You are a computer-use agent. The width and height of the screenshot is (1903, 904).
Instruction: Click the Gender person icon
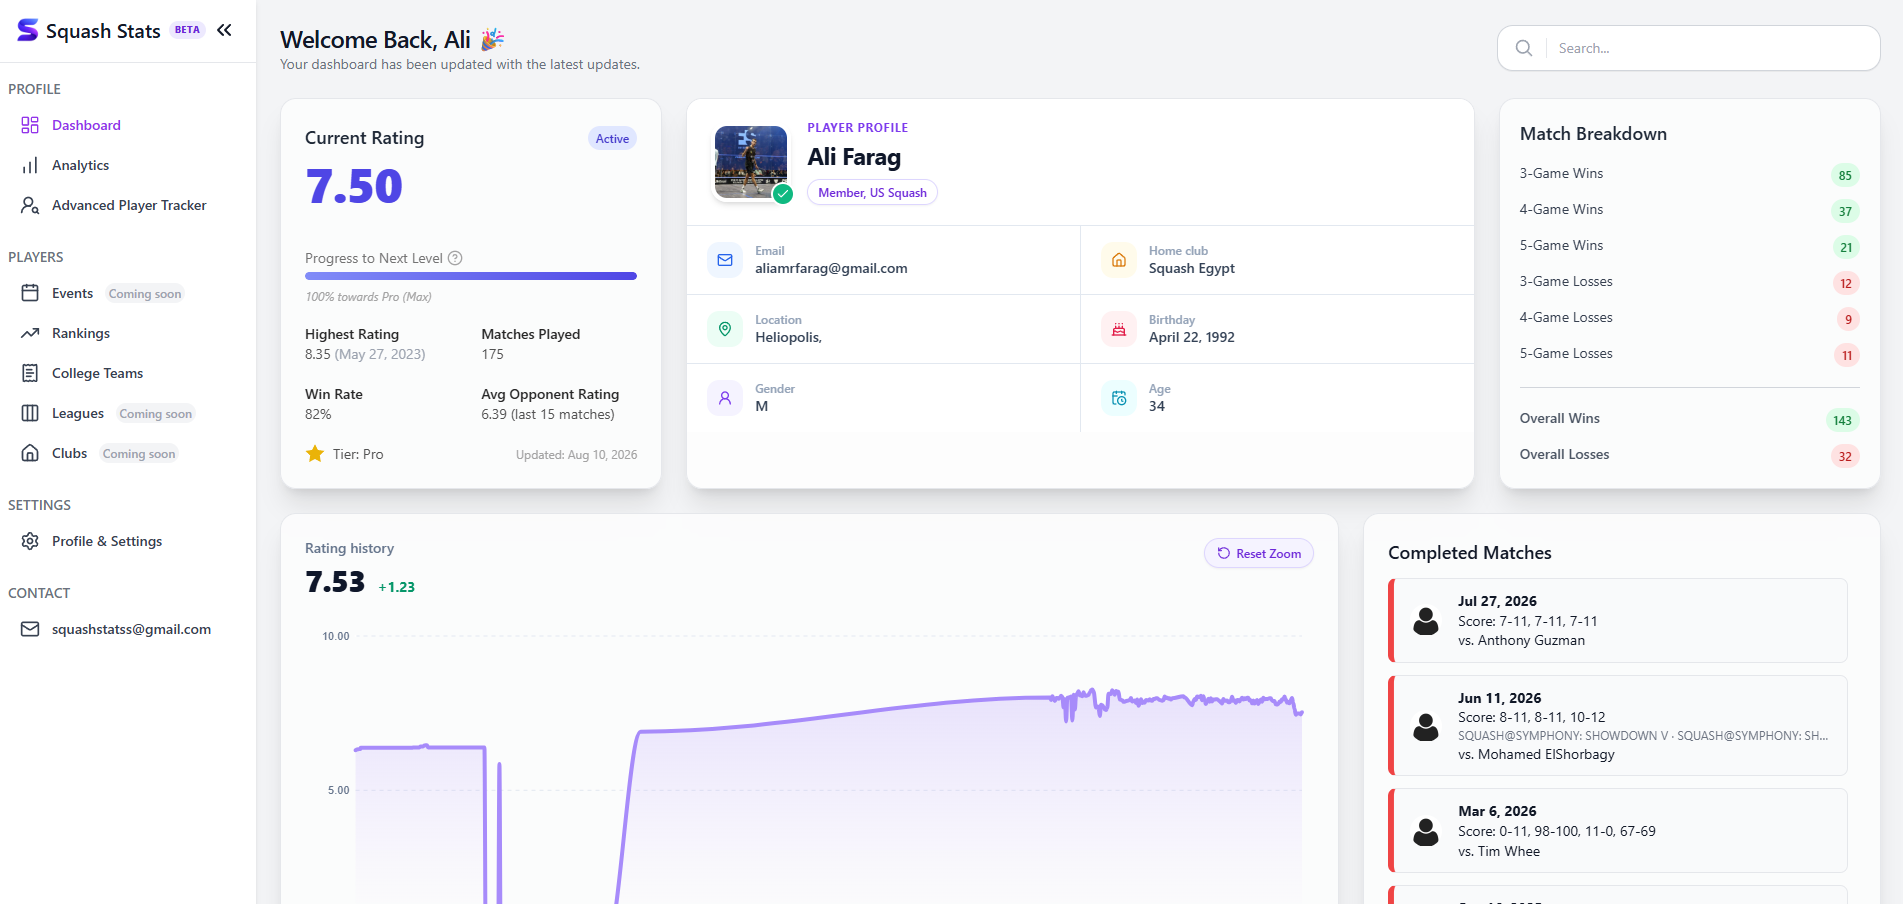tap(725, 398)
